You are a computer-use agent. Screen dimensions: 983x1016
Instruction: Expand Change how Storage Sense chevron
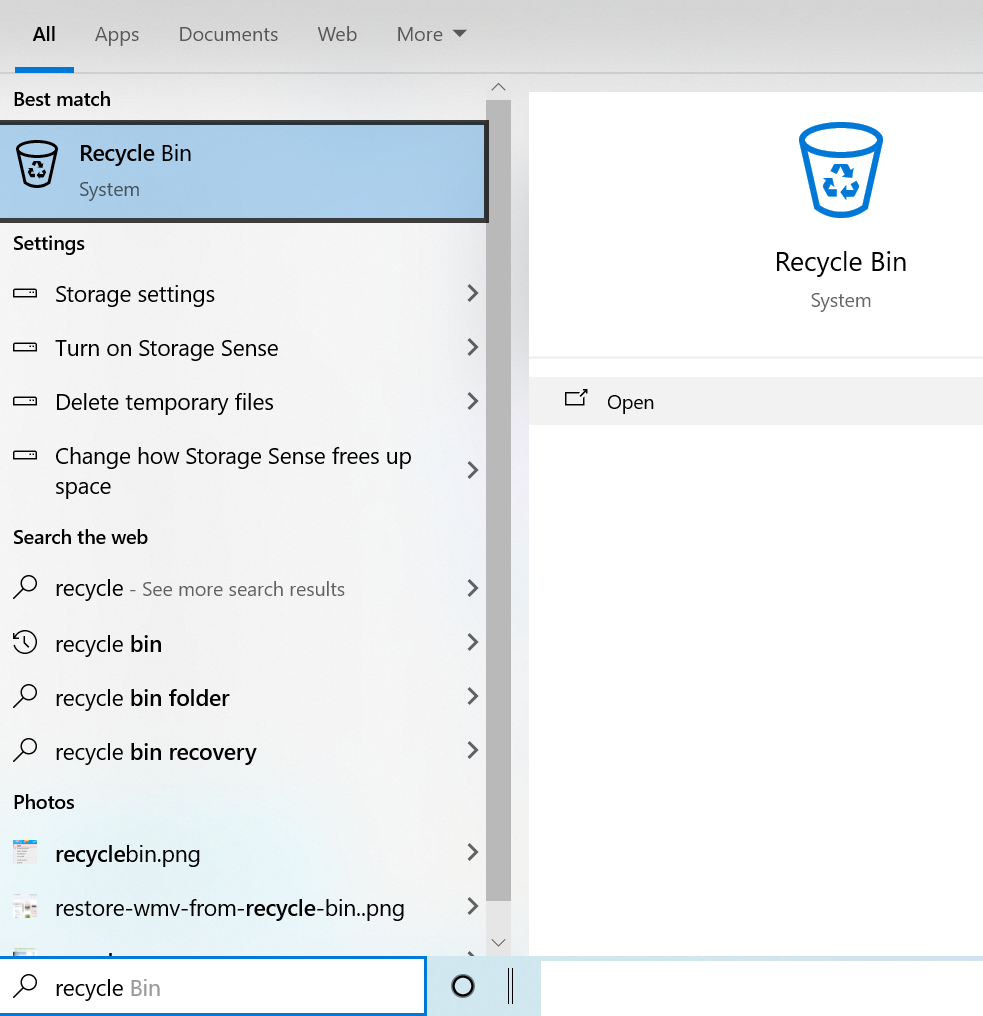[x=472, y=470]
